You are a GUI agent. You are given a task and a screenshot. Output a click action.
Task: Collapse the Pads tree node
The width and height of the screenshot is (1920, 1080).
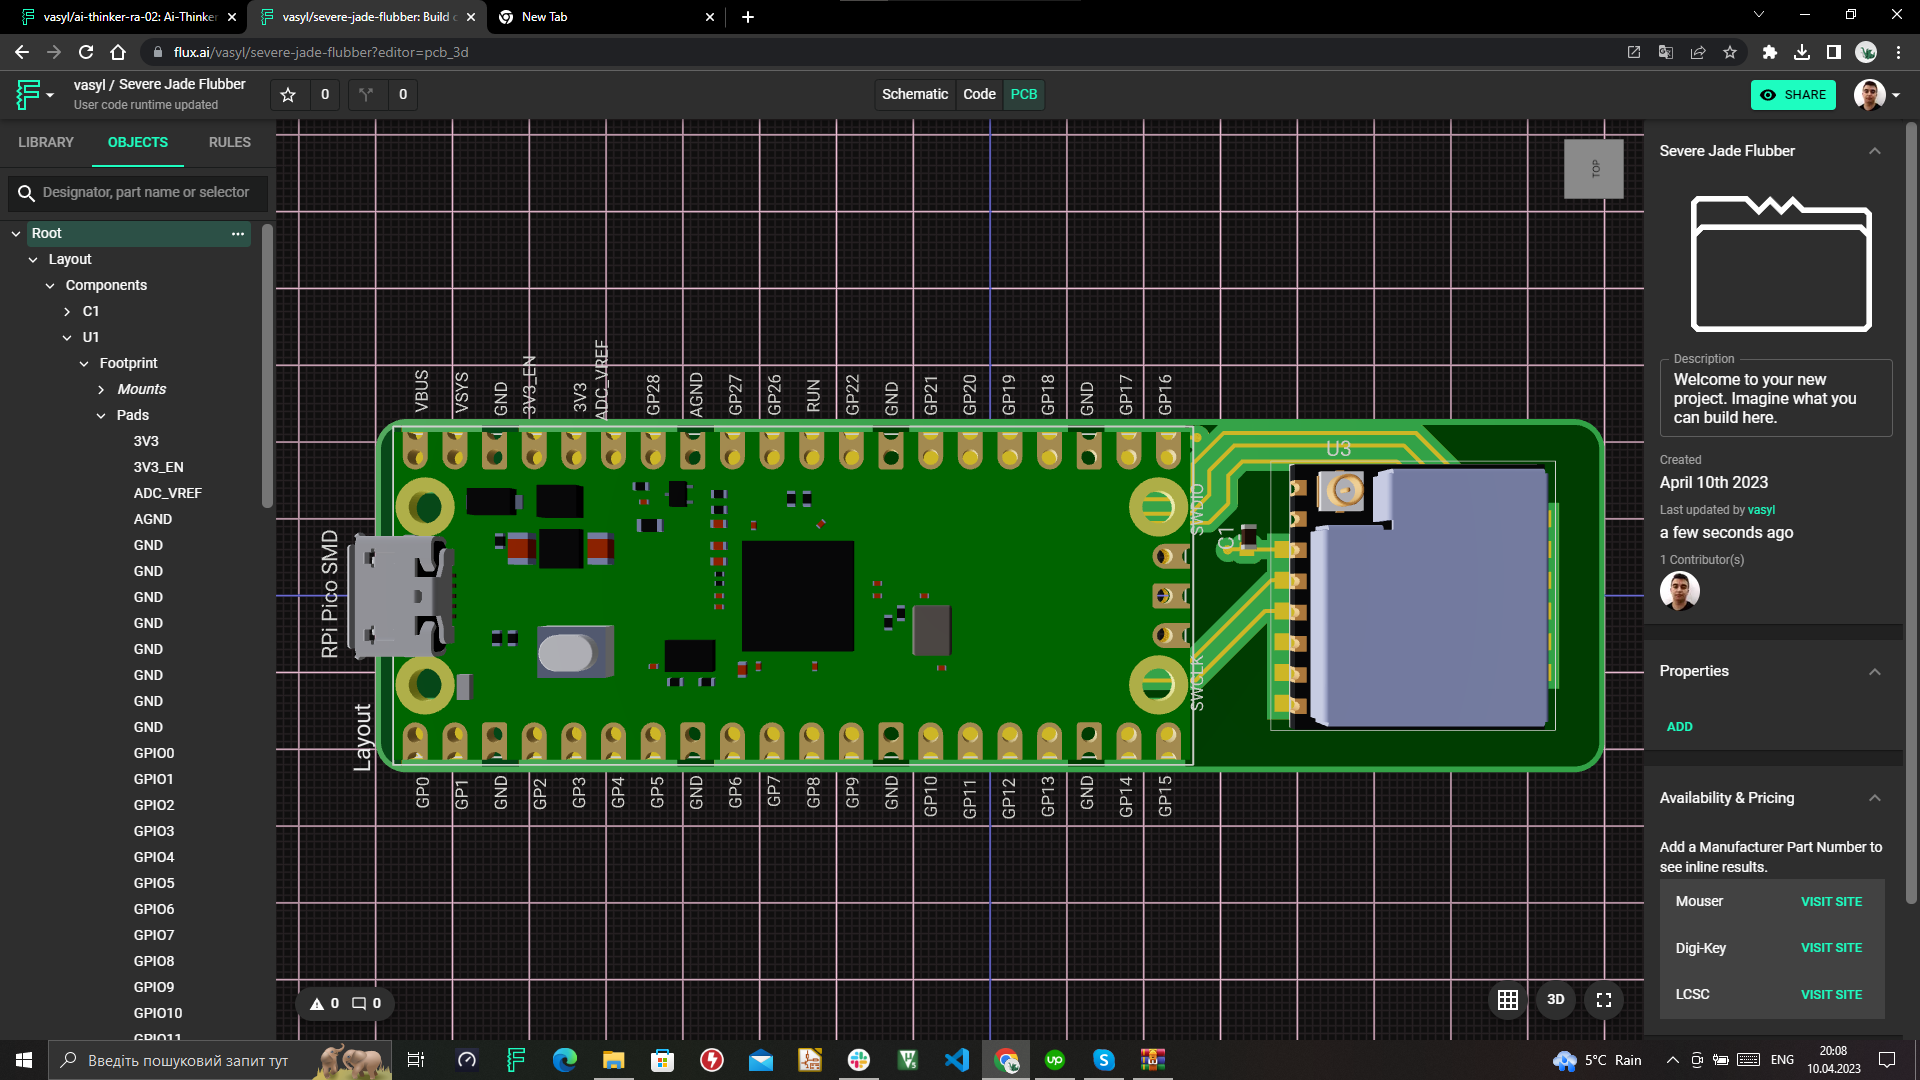click(x=101, y=416)
